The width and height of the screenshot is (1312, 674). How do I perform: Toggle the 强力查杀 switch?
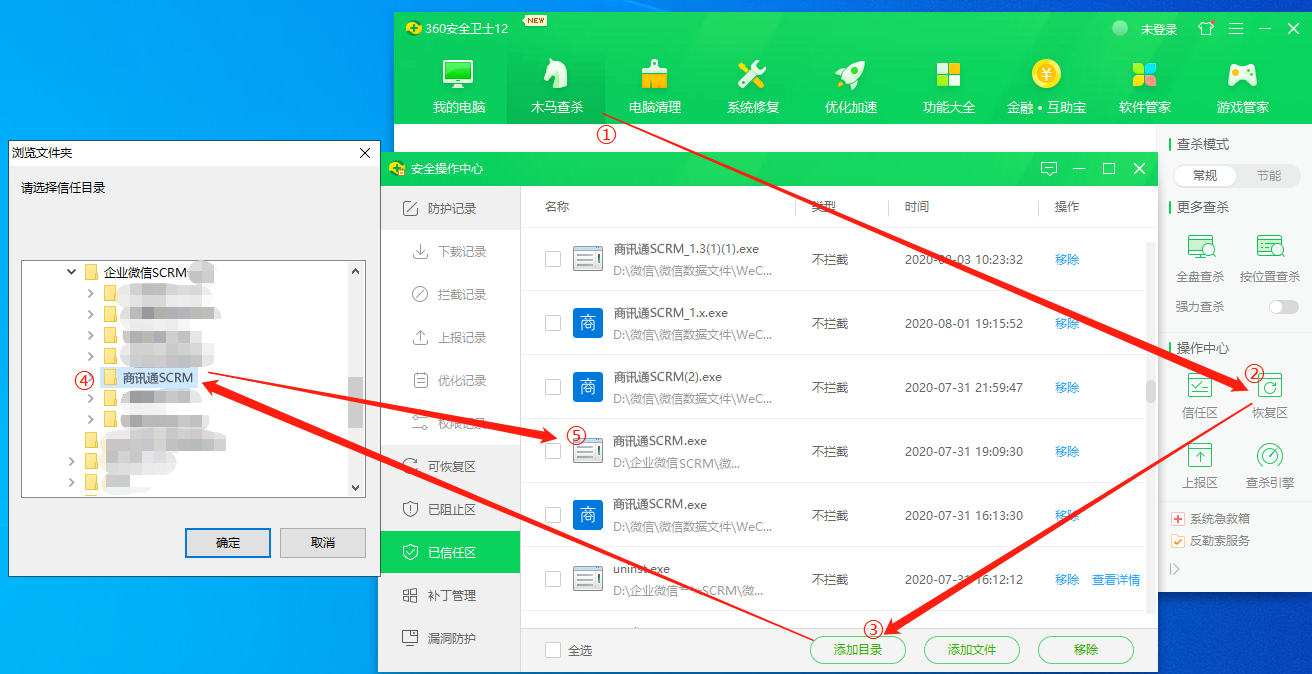pos(1283,307)
